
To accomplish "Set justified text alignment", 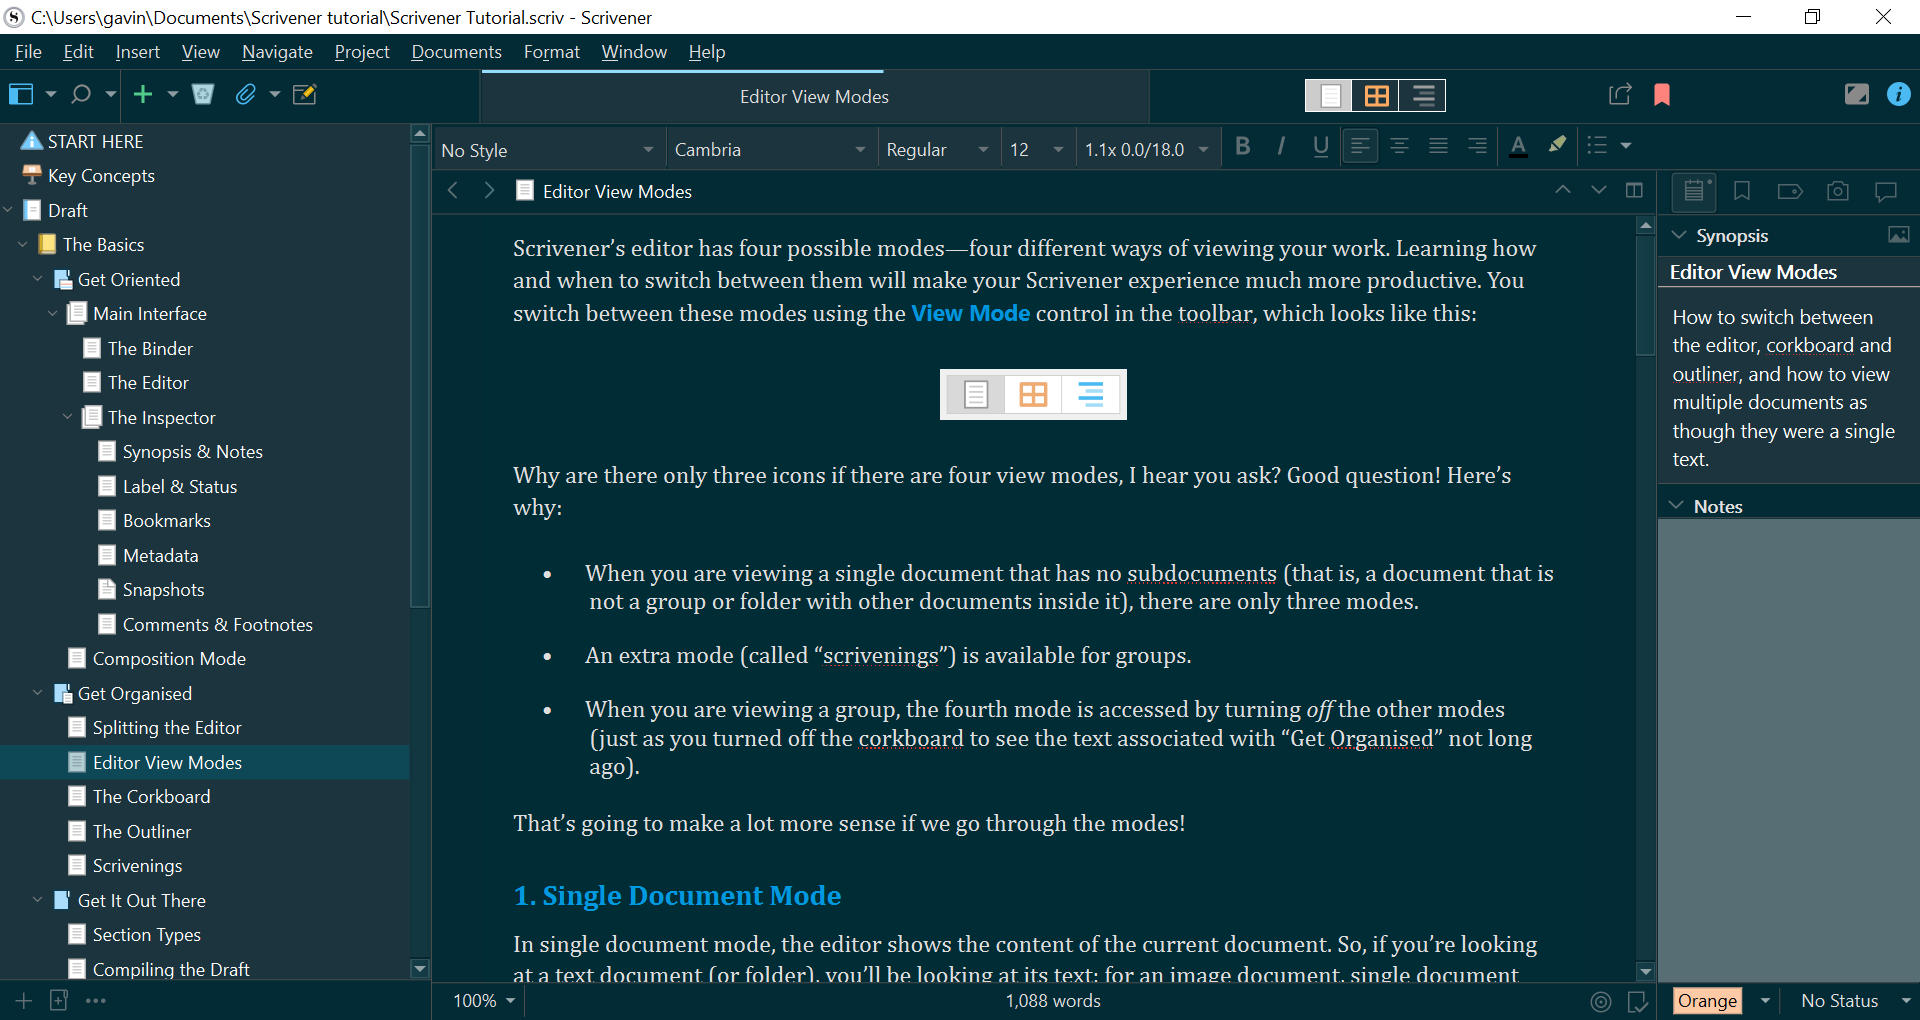I will tap(1438, 146).
